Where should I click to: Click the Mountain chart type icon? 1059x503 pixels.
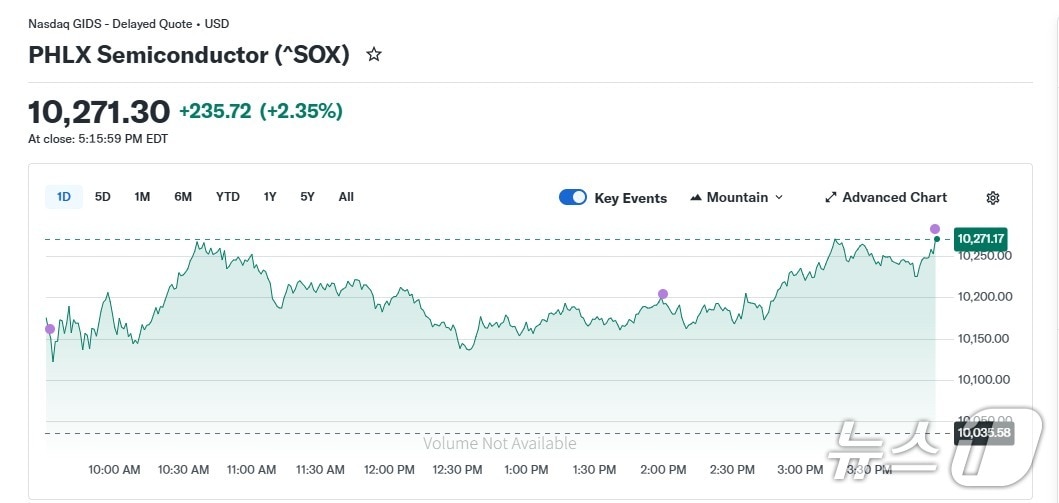697,198
